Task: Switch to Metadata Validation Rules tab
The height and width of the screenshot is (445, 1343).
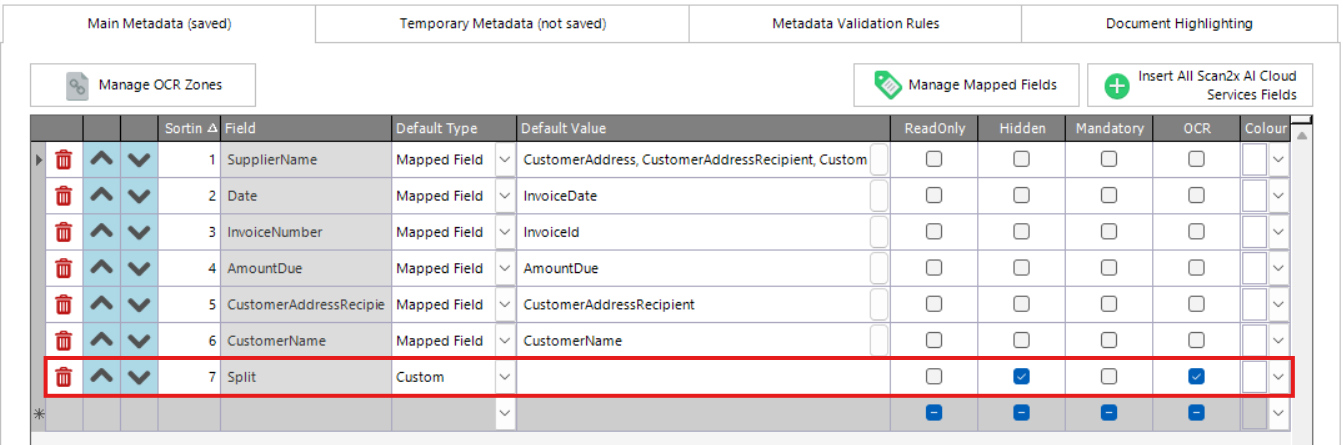Action: pyautogui.click(x=854, y=23)
